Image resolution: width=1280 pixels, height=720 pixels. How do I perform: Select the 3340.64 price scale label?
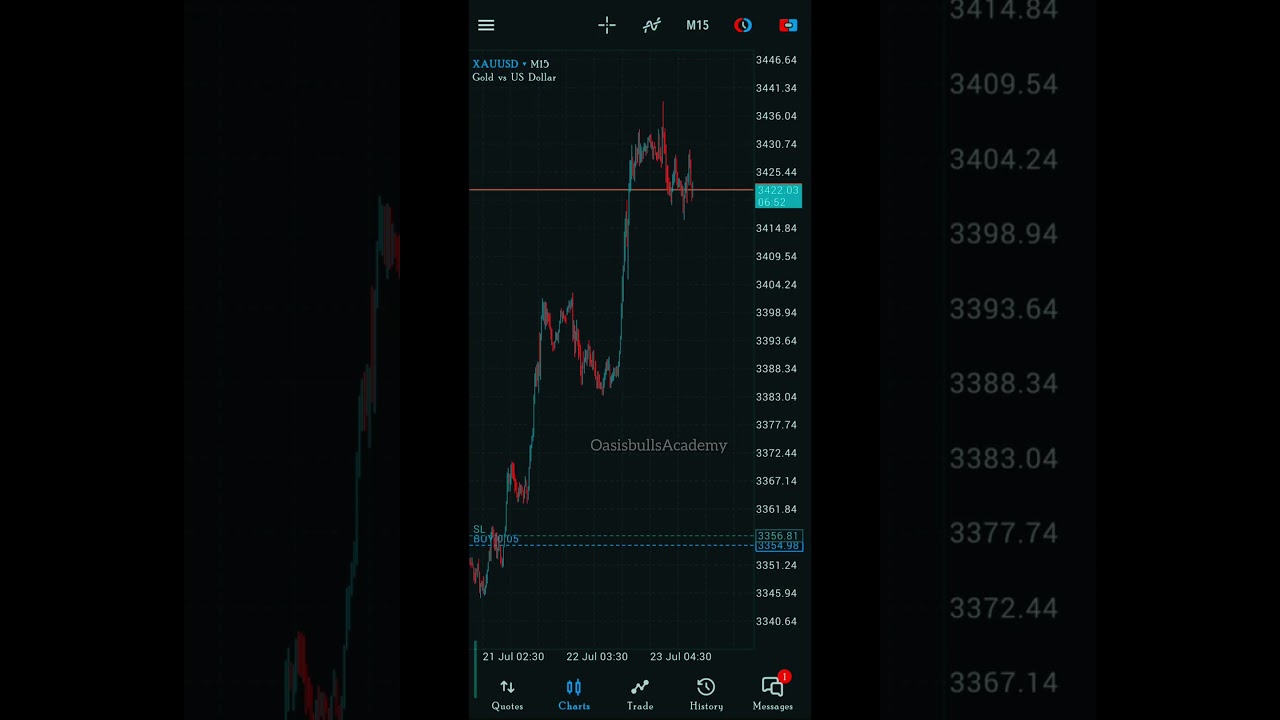coord(777,622)
